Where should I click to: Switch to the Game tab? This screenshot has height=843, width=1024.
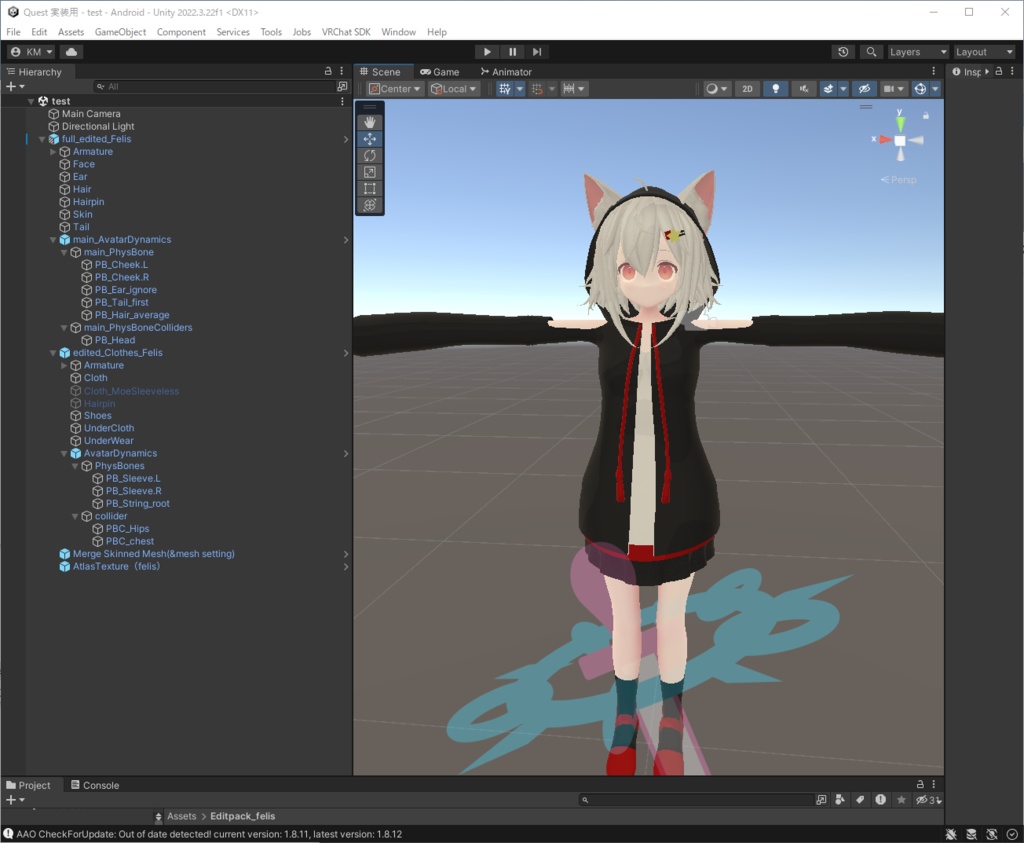point(440,72)
